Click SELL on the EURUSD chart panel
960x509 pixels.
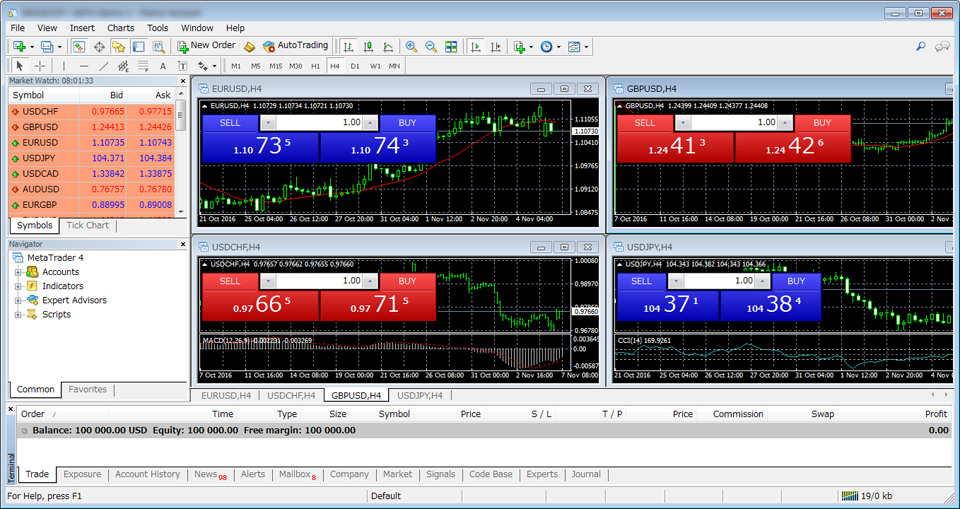pyautogui.click(x=230, y=123)
